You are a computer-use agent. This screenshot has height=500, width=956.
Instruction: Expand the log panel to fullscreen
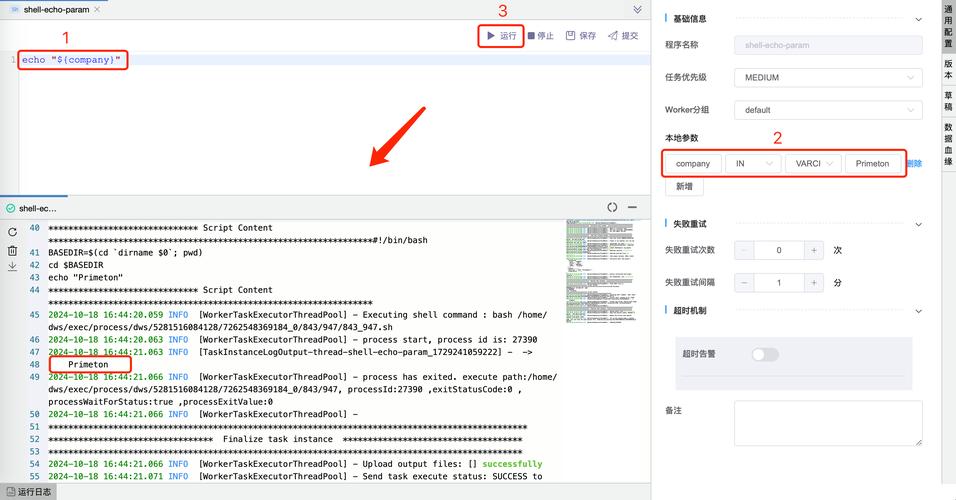[612, 208]
